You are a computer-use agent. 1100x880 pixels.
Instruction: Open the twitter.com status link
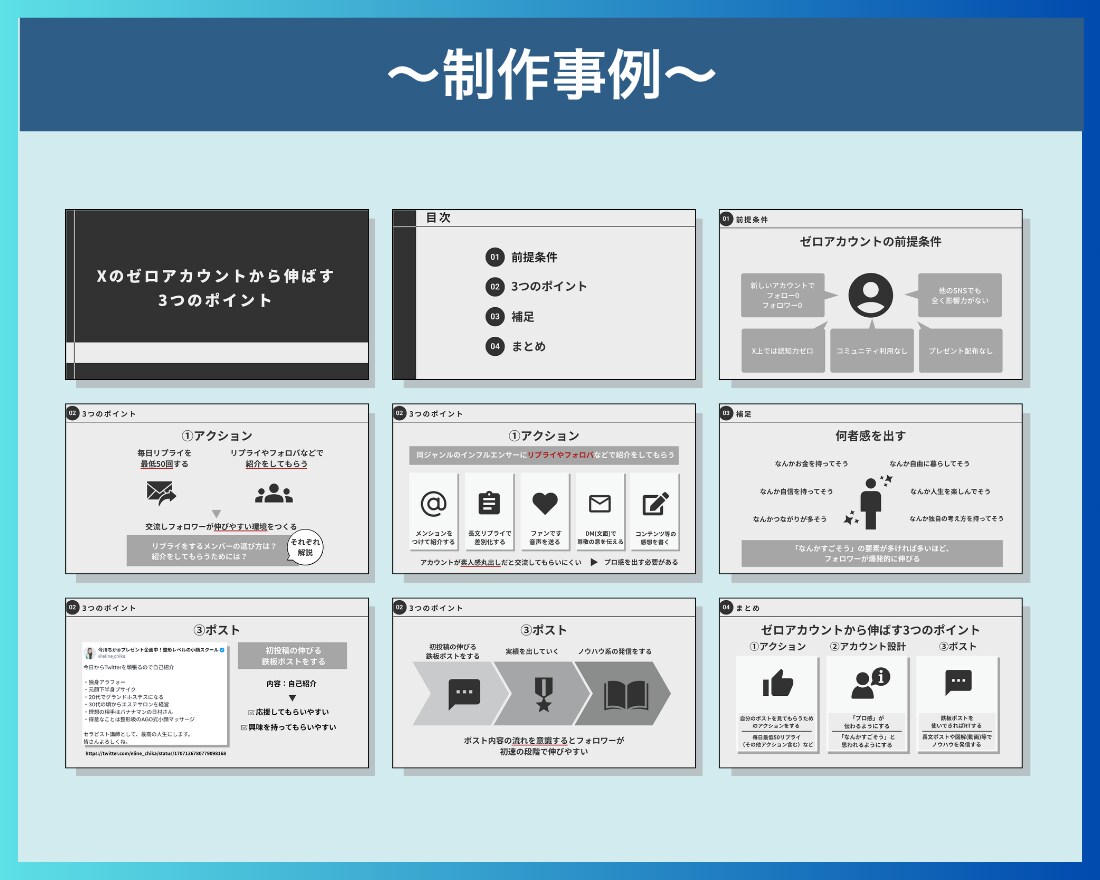(156, 754)
